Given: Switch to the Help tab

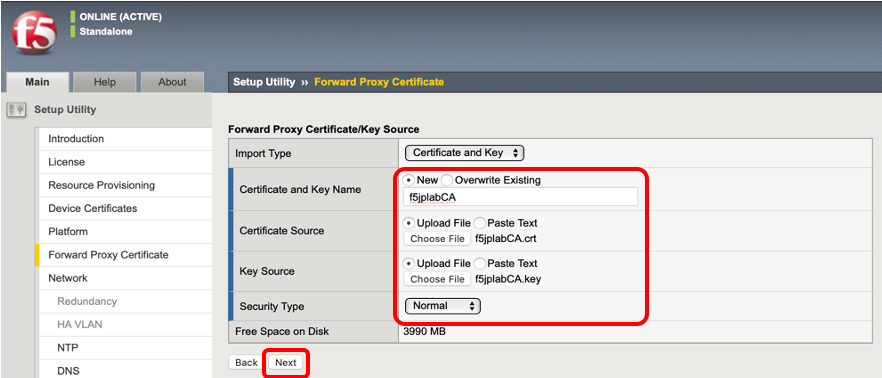Looking at the screenshot, I should click(105, 82).
